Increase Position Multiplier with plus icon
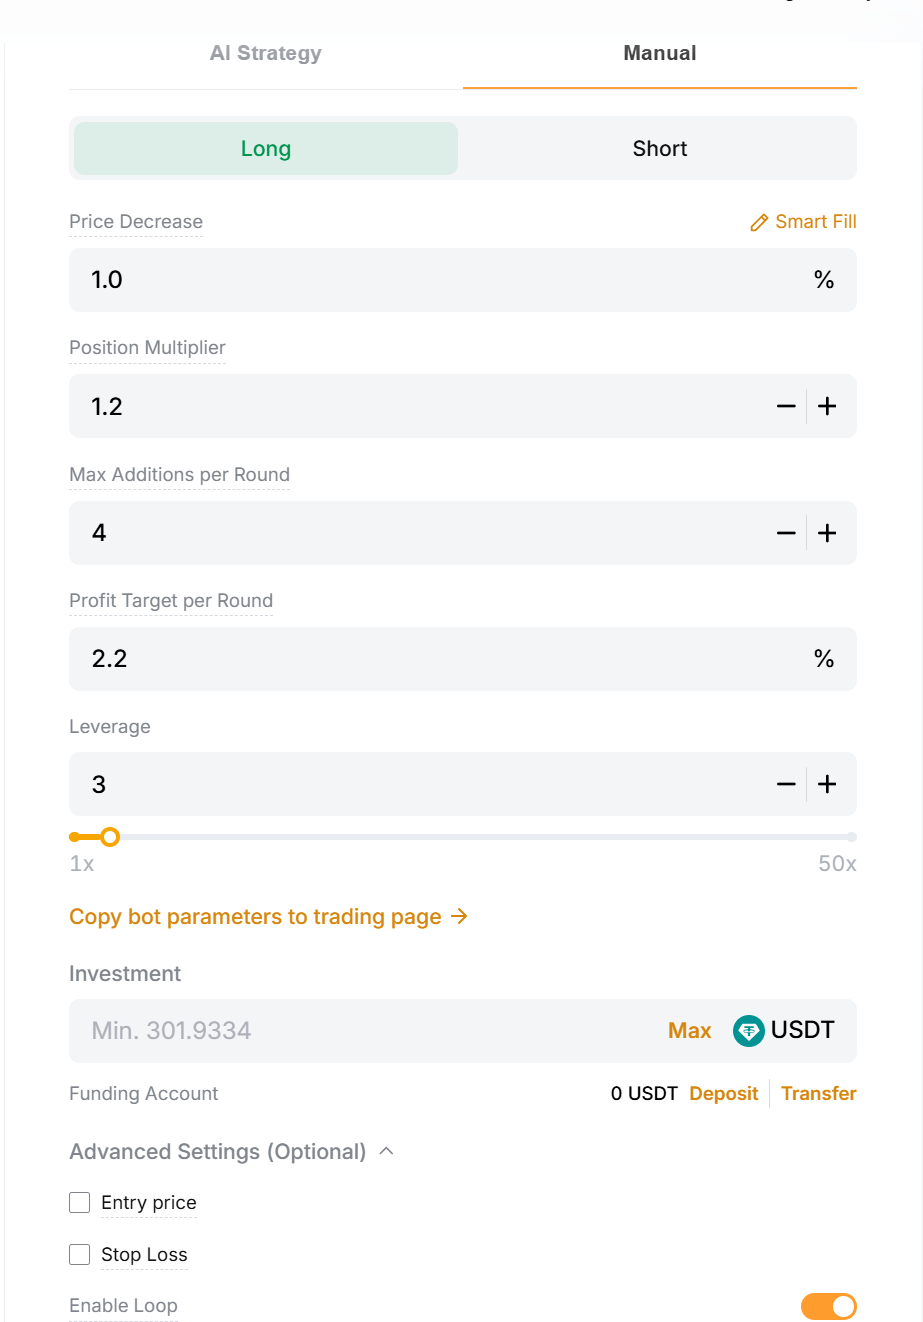Image resolution: width=923 pixels, height=1322 pixels. [x=827, y=406]
